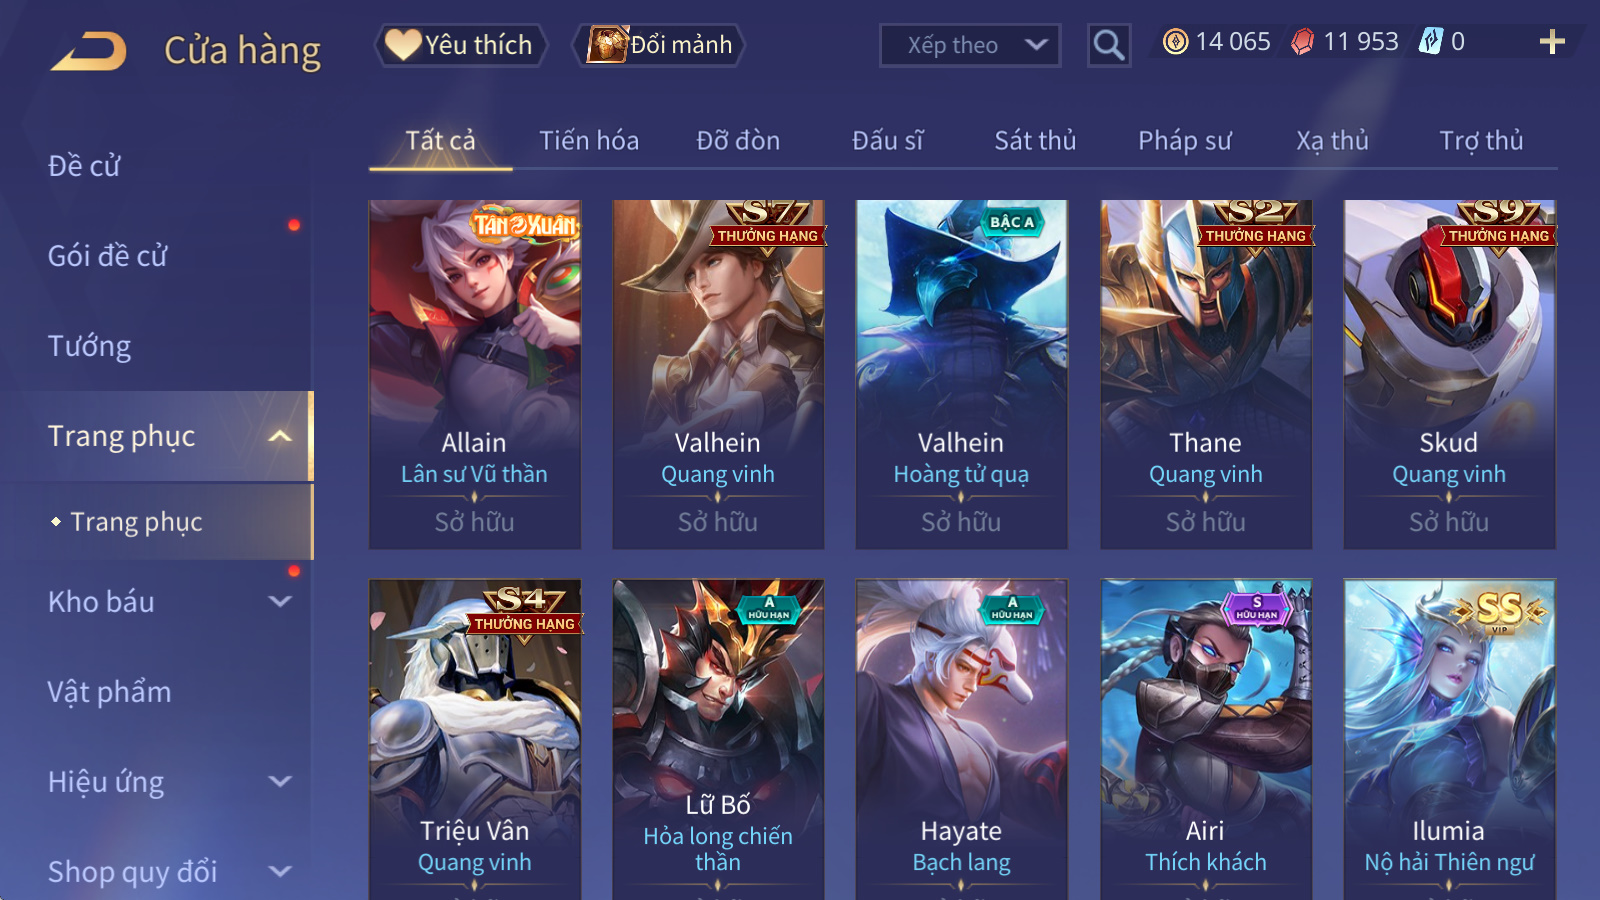Switch to the Pháp sư tab
Image resolution: width=1600 pixels, height=900 pixels.
point(1184,141)
